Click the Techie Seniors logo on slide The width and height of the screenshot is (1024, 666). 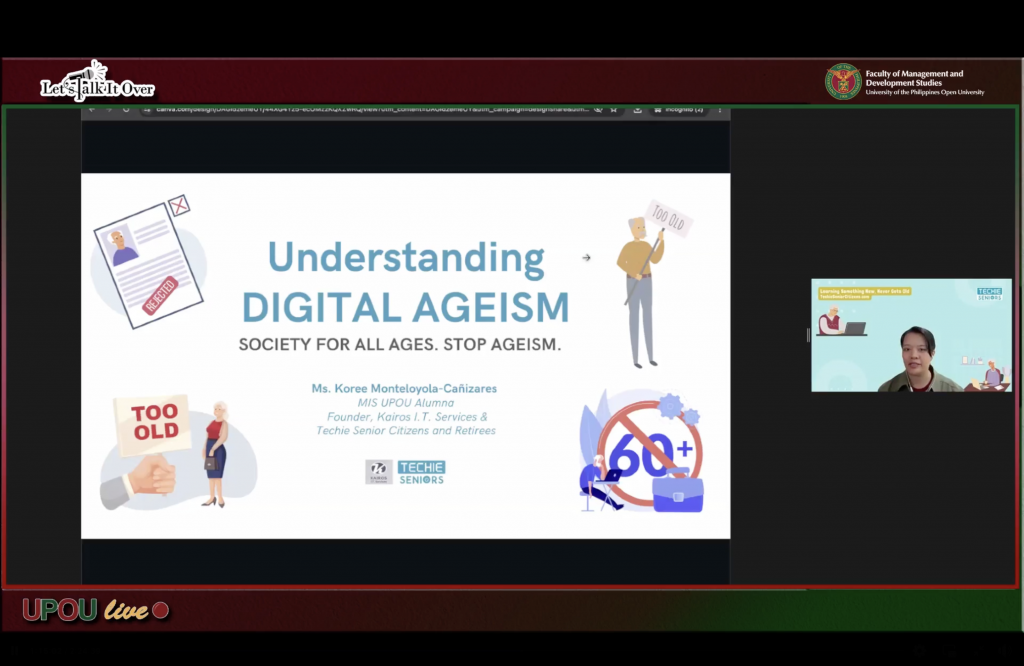tap(421, 472)
